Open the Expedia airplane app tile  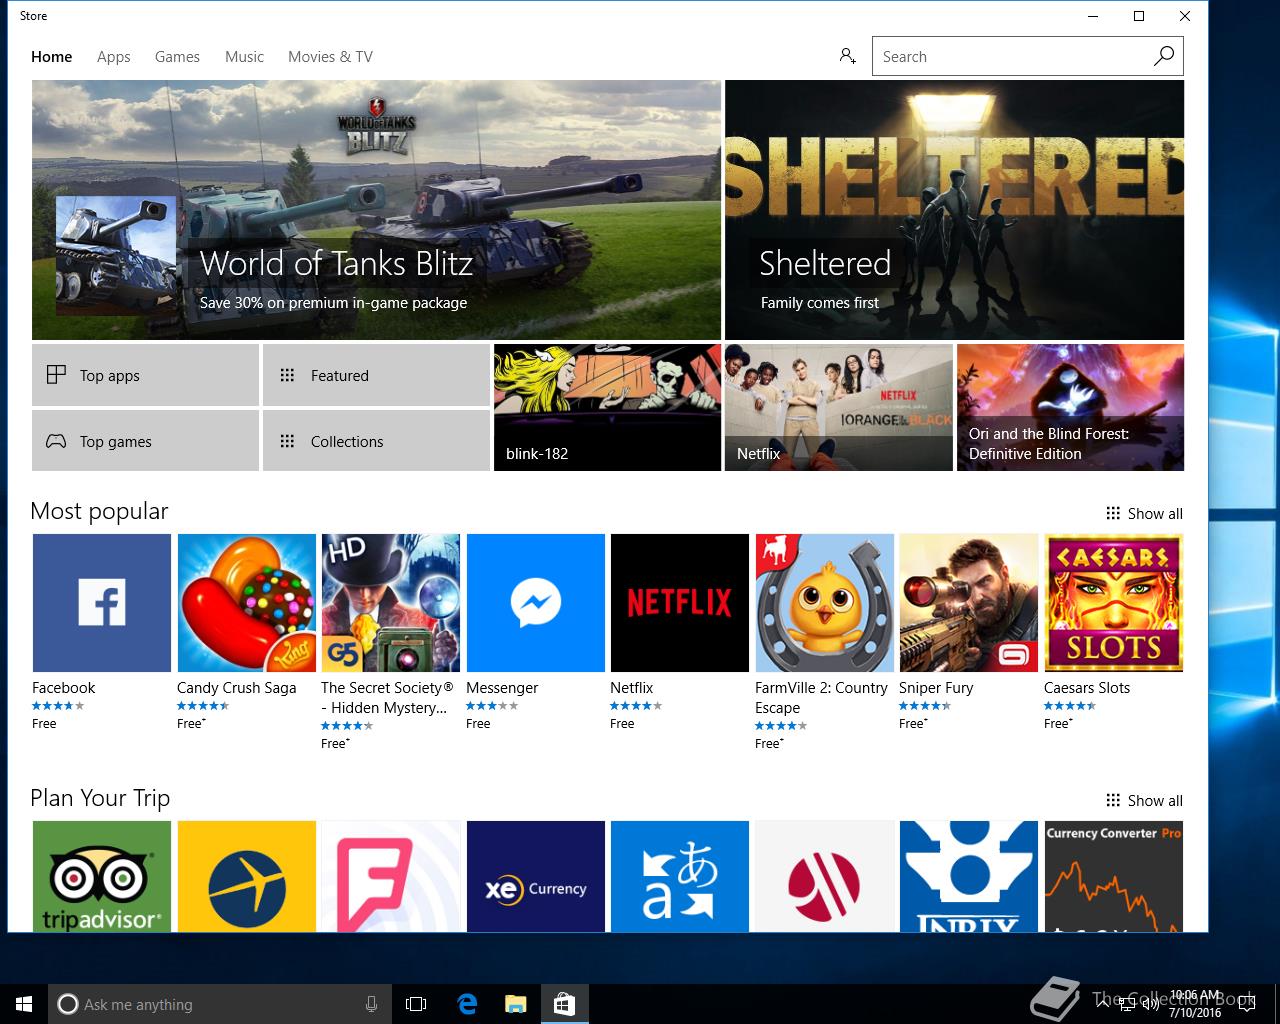tap(247, 877)
